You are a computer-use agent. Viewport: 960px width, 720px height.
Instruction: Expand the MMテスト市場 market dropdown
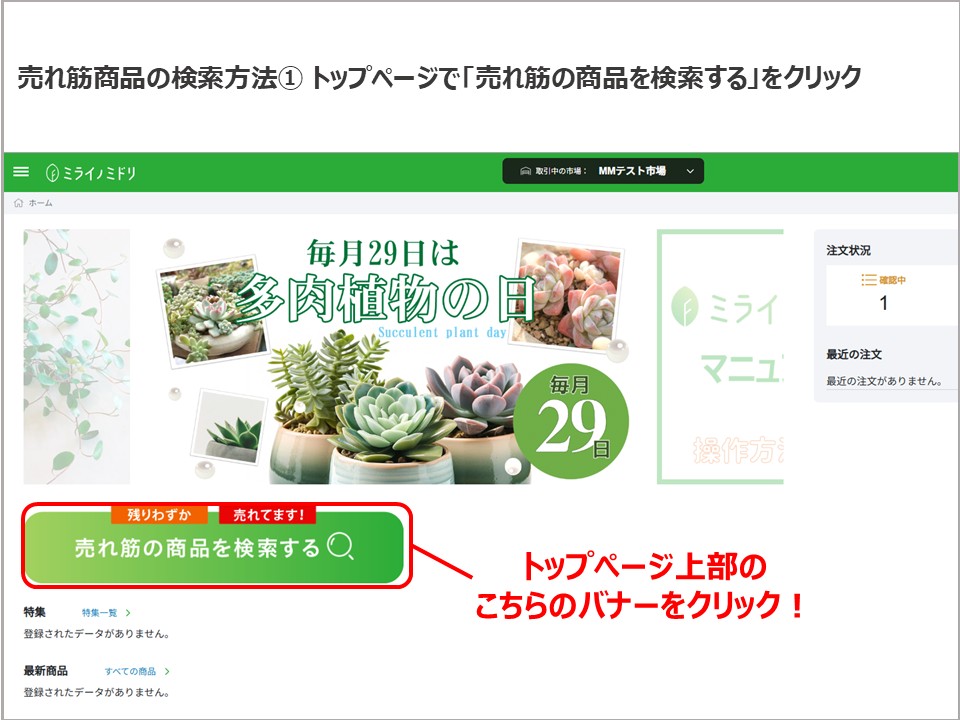603,171
